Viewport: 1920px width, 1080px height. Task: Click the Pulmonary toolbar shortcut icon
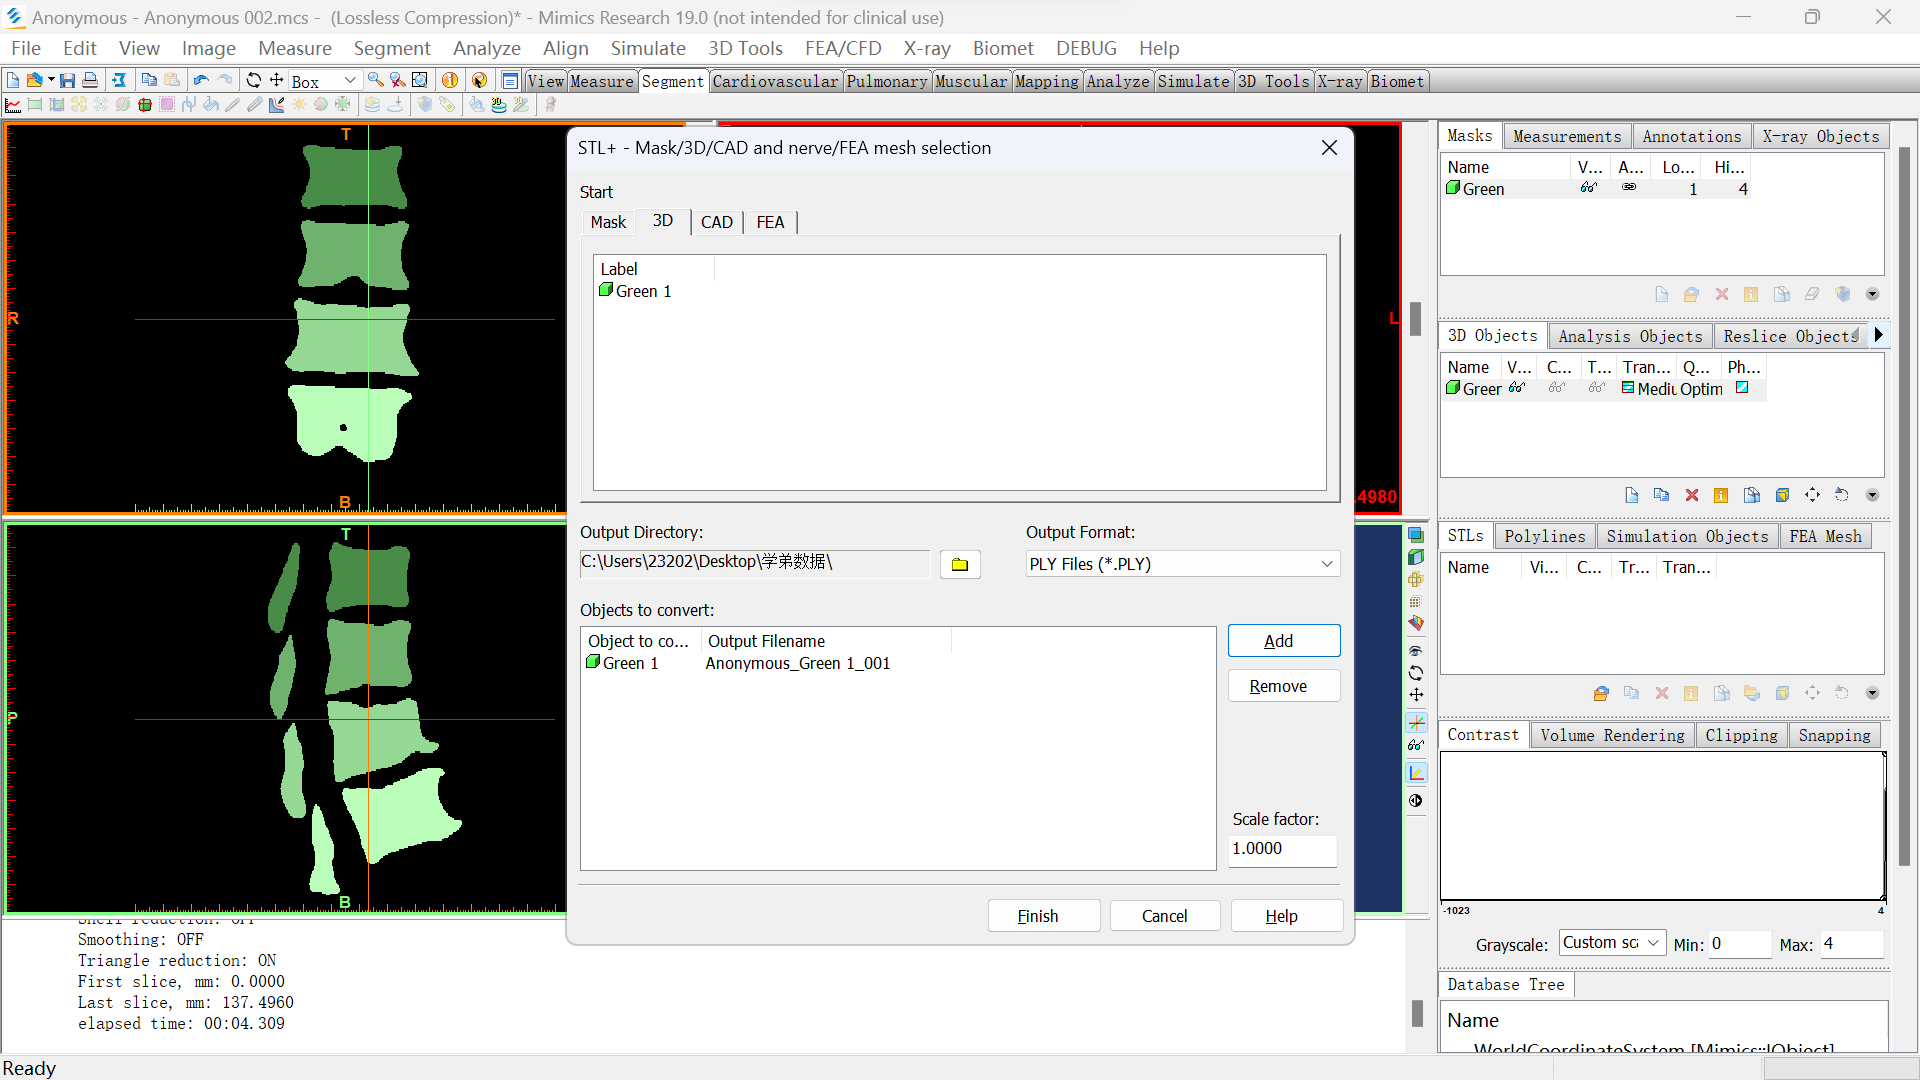coord(886,82)
